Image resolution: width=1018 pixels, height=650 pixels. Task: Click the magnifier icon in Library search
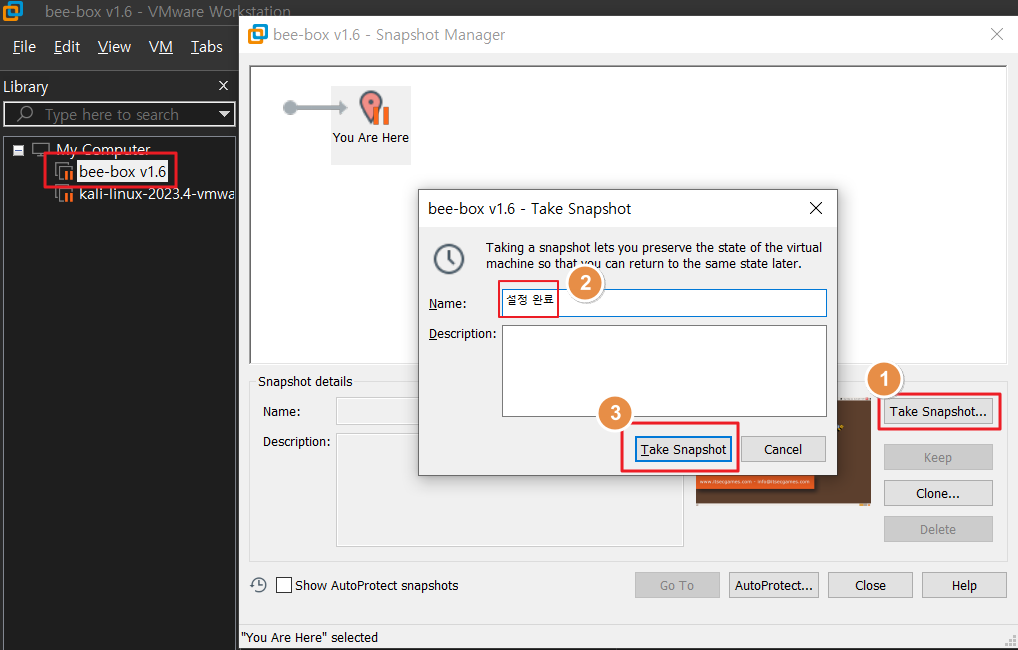[x=25, y=114]
